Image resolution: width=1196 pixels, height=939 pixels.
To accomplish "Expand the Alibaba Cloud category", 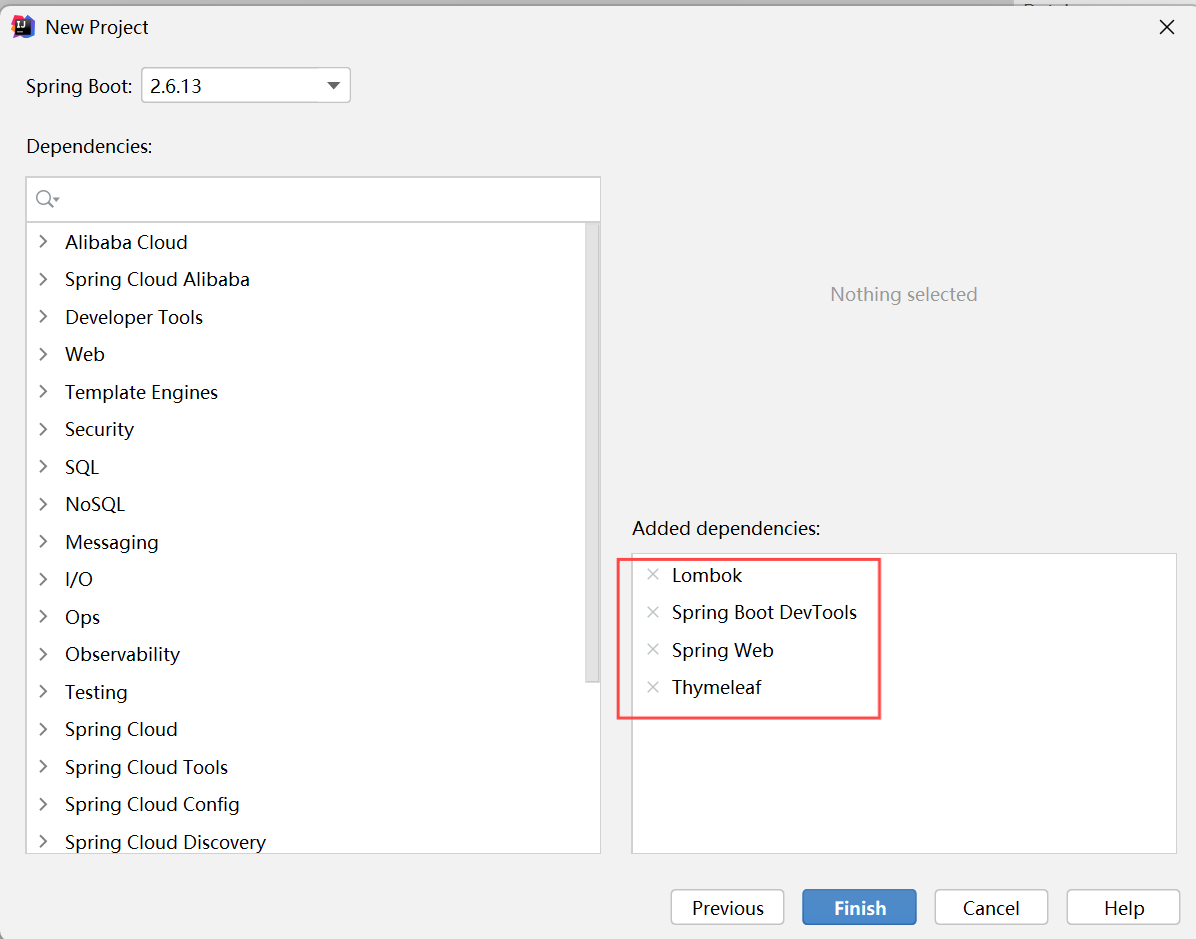I will (x=43, y=242).
